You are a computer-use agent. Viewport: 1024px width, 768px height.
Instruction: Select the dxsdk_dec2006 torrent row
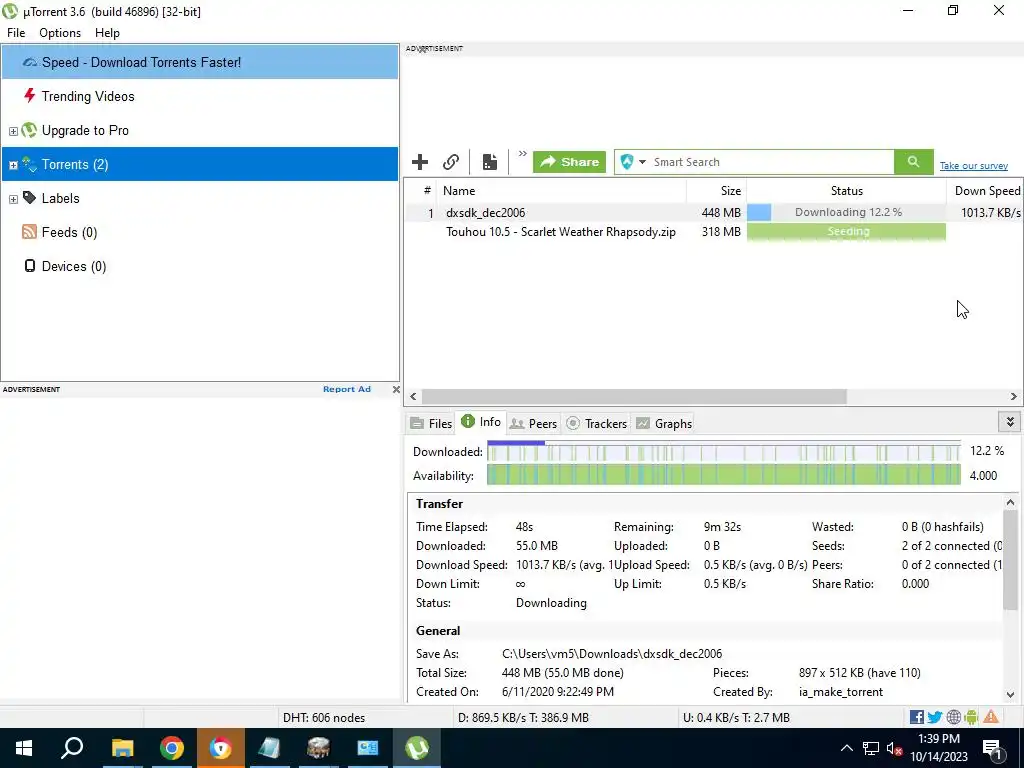[x=713, y=212]
